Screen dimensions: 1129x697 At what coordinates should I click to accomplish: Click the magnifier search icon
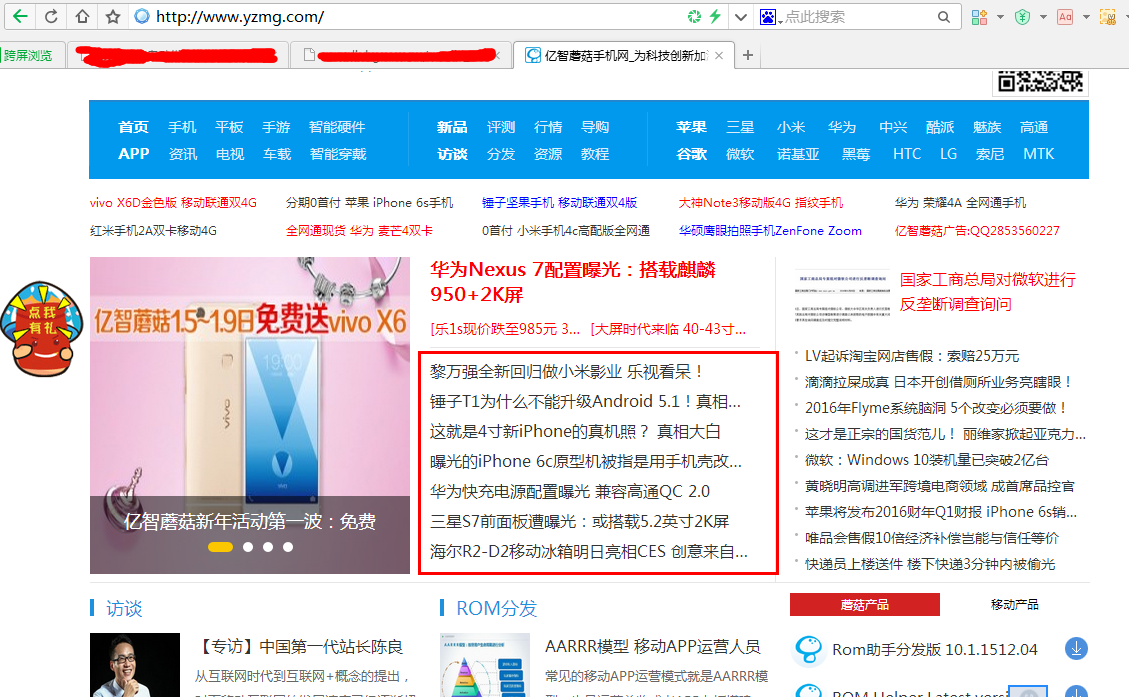tap(943, 17)
